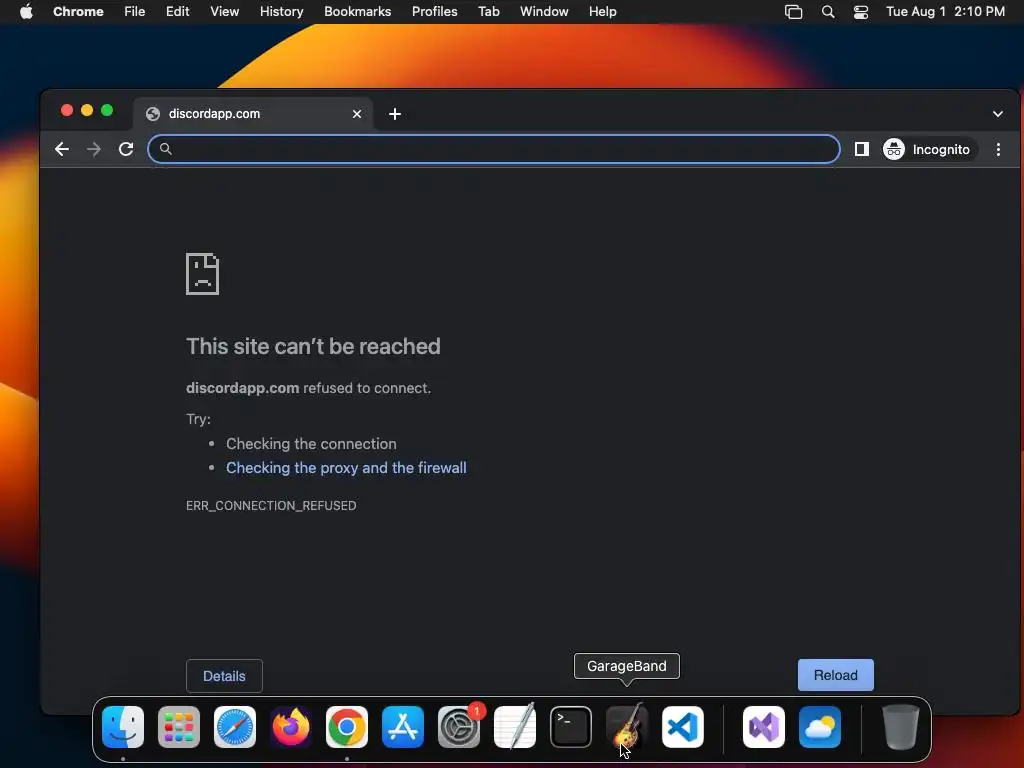Click the Chrome icon in the Dock

(347, 727)
